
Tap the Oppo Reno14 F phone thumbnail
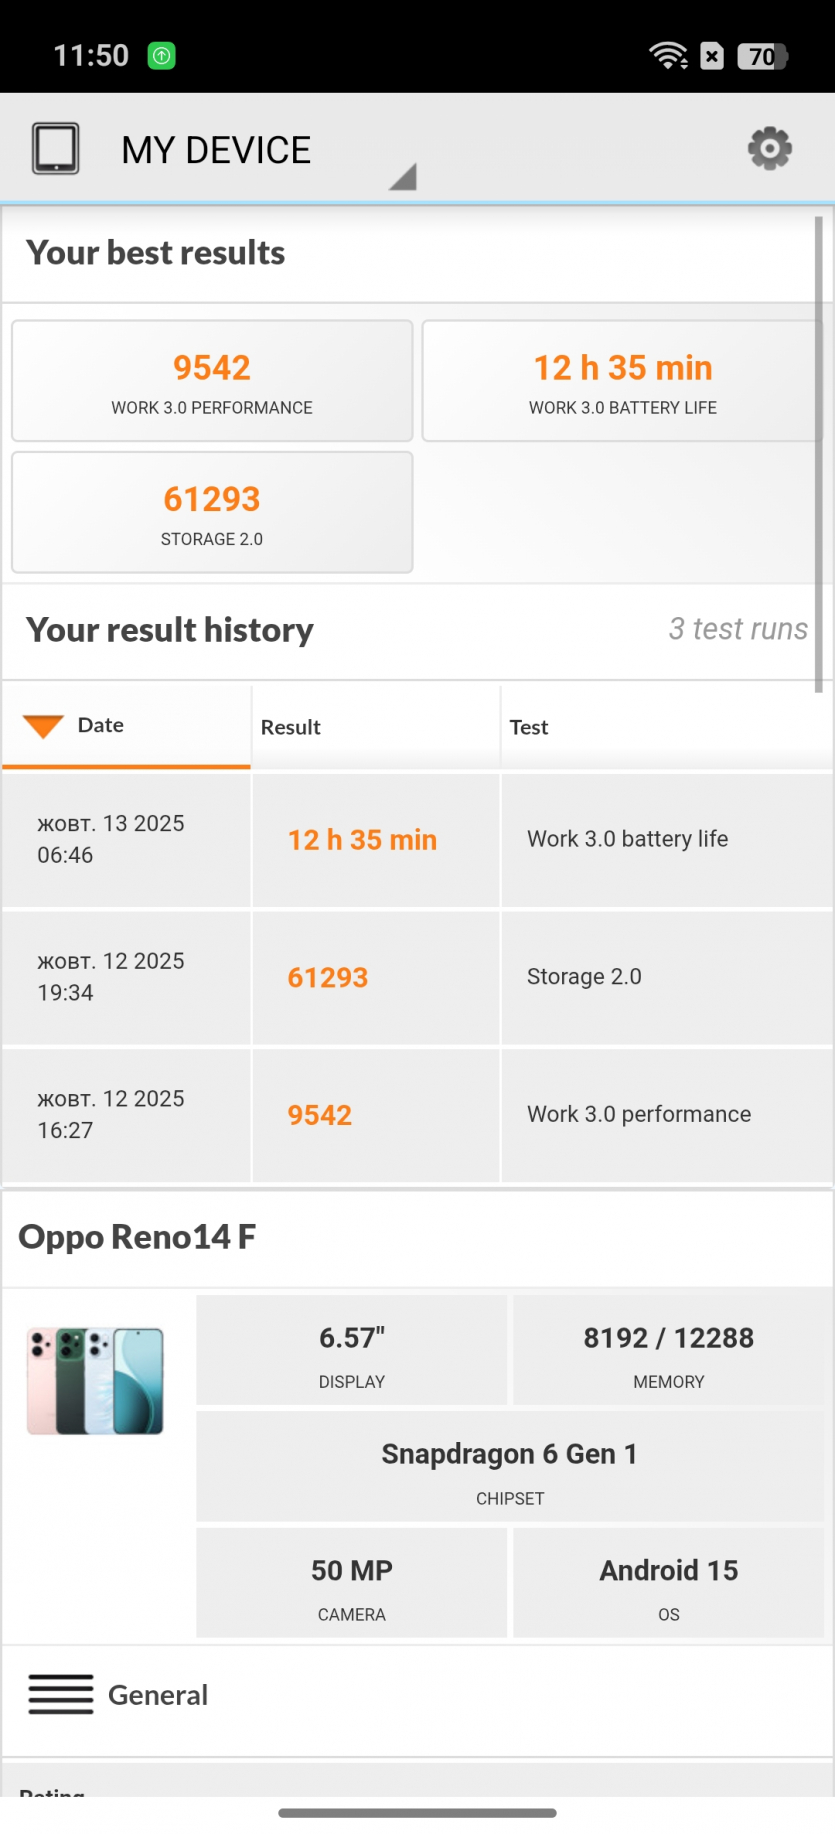pos(96,1381)
